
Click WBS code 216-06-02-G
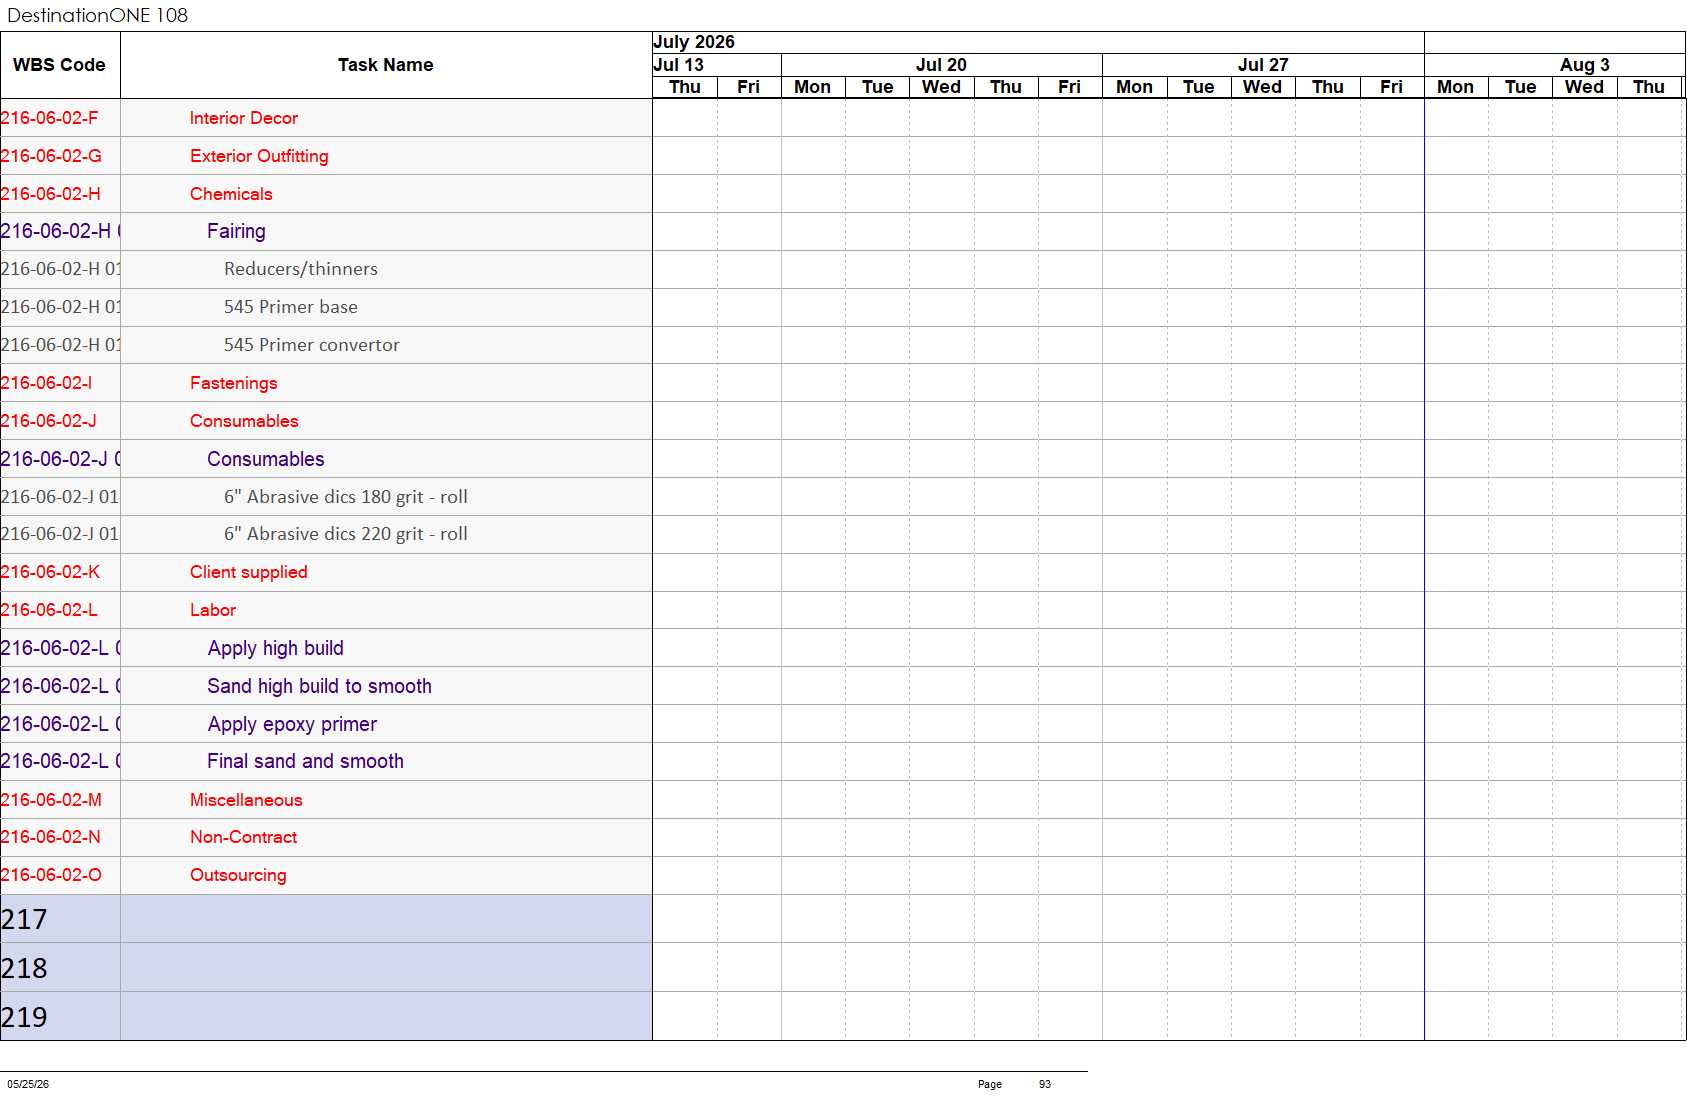pyautogui.click(x=51, y=156)
